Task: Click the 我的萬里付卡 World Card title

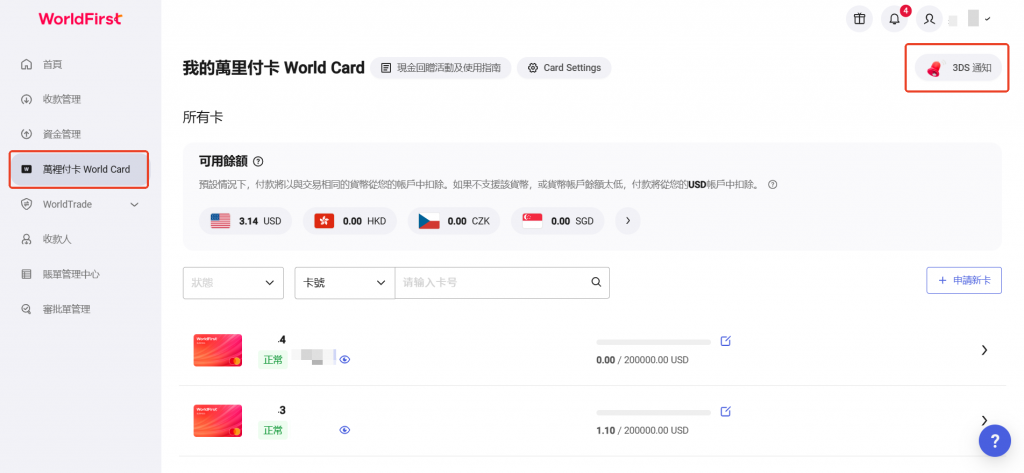Action: click(274, 68)
